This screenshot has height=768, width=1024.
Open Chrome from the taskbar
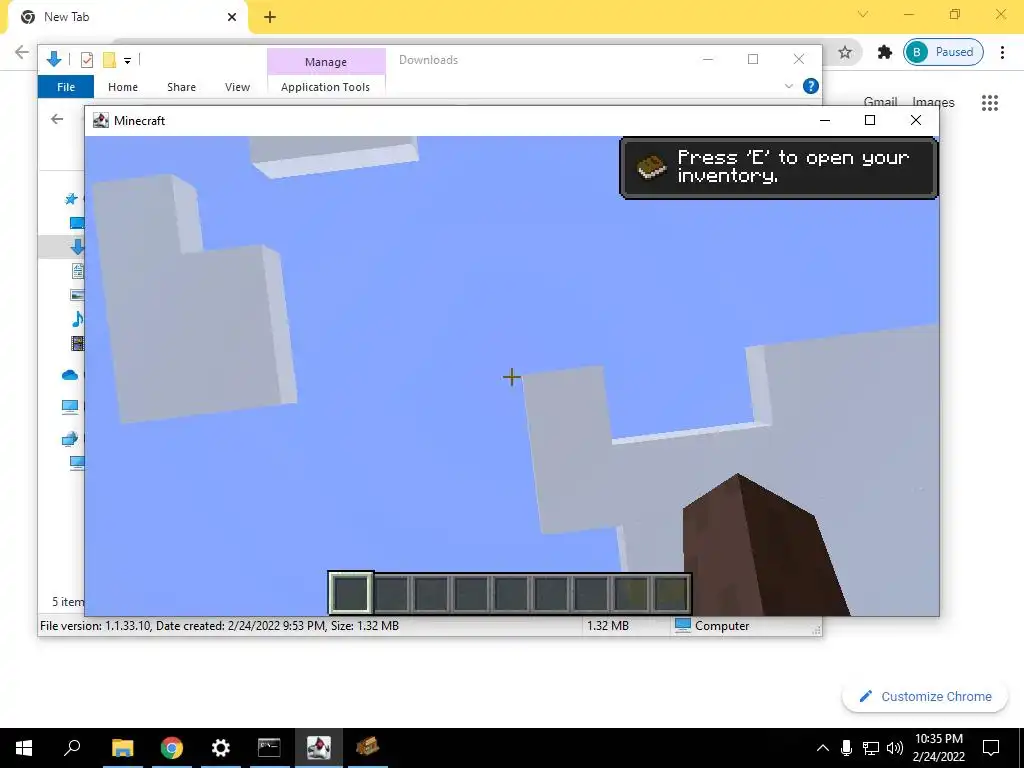[171, 748]
